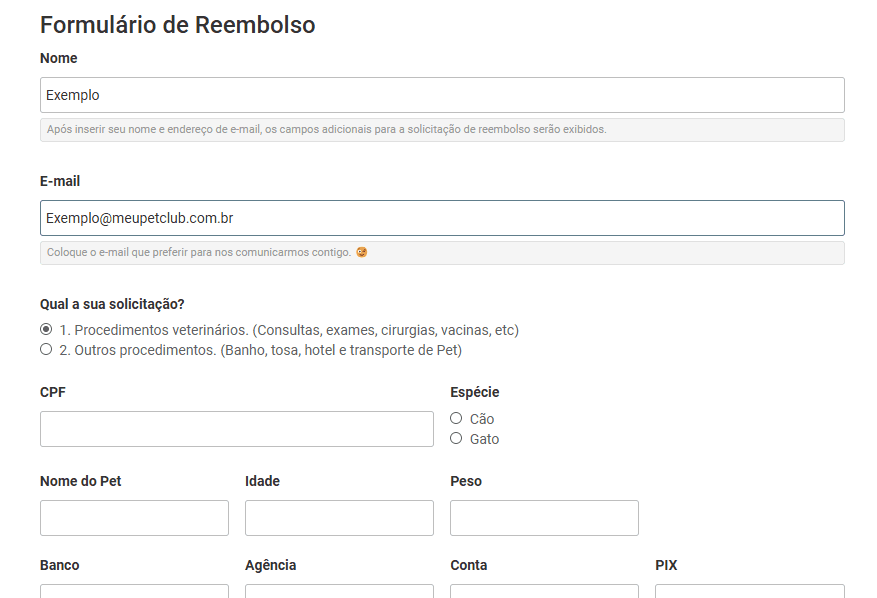Click the empty CPF input box
Viewport: 877px width, 598px height.
[237, 429]
